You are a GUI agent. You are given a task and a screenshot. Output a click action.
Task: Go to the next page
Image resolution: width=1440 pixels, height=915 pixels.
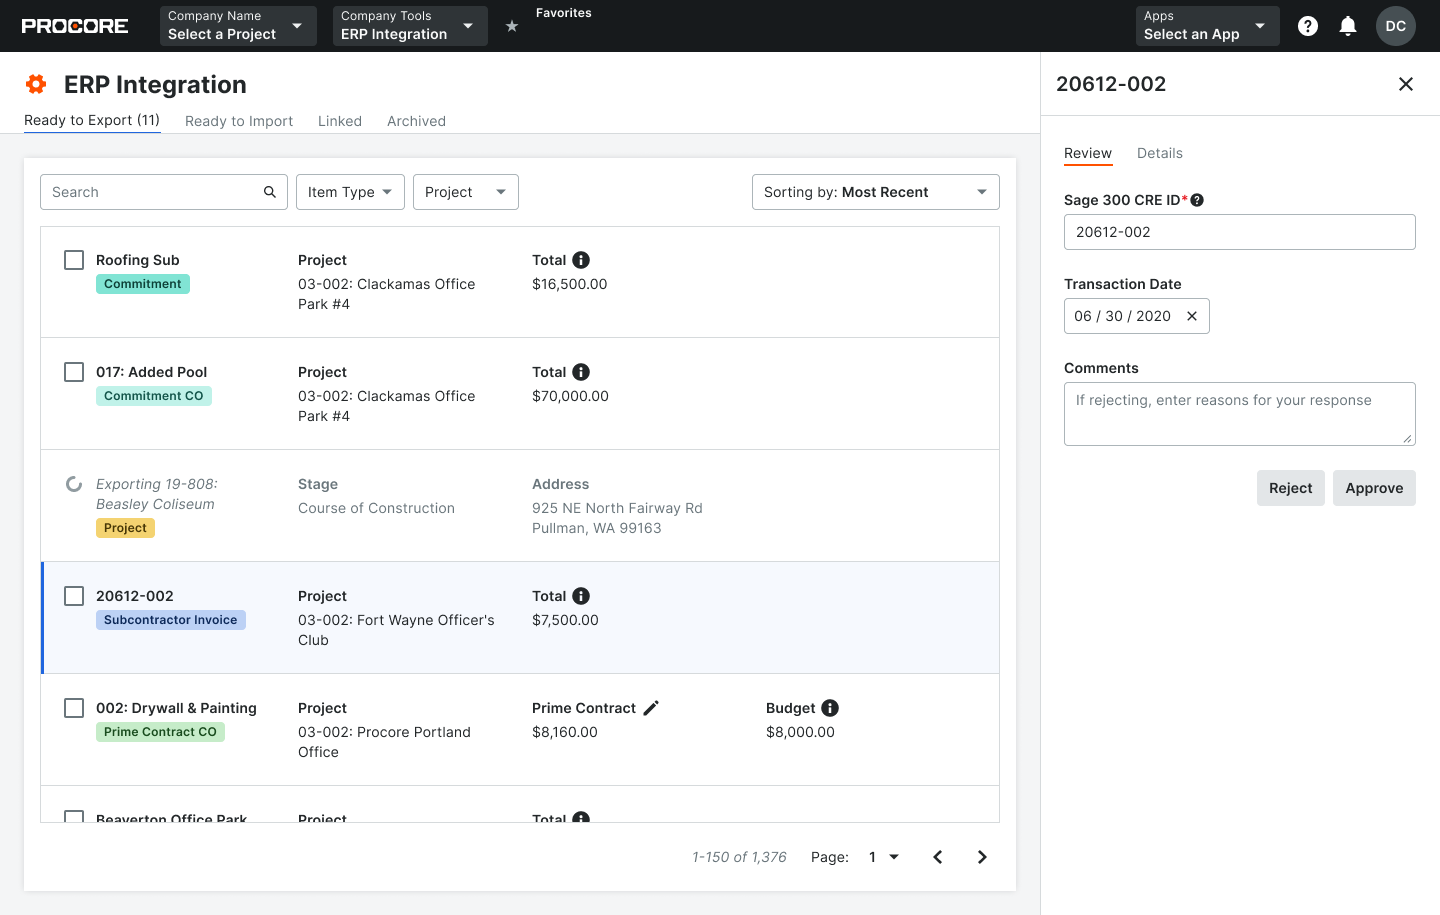click(982, 857)
